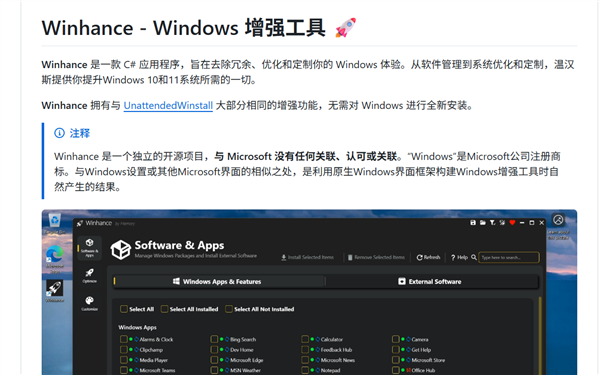This screenshot has height=375, width=600.
Task: Click the blue reinstall icon beside Camera
Action: pyautogui.click(x=408, y=339)
